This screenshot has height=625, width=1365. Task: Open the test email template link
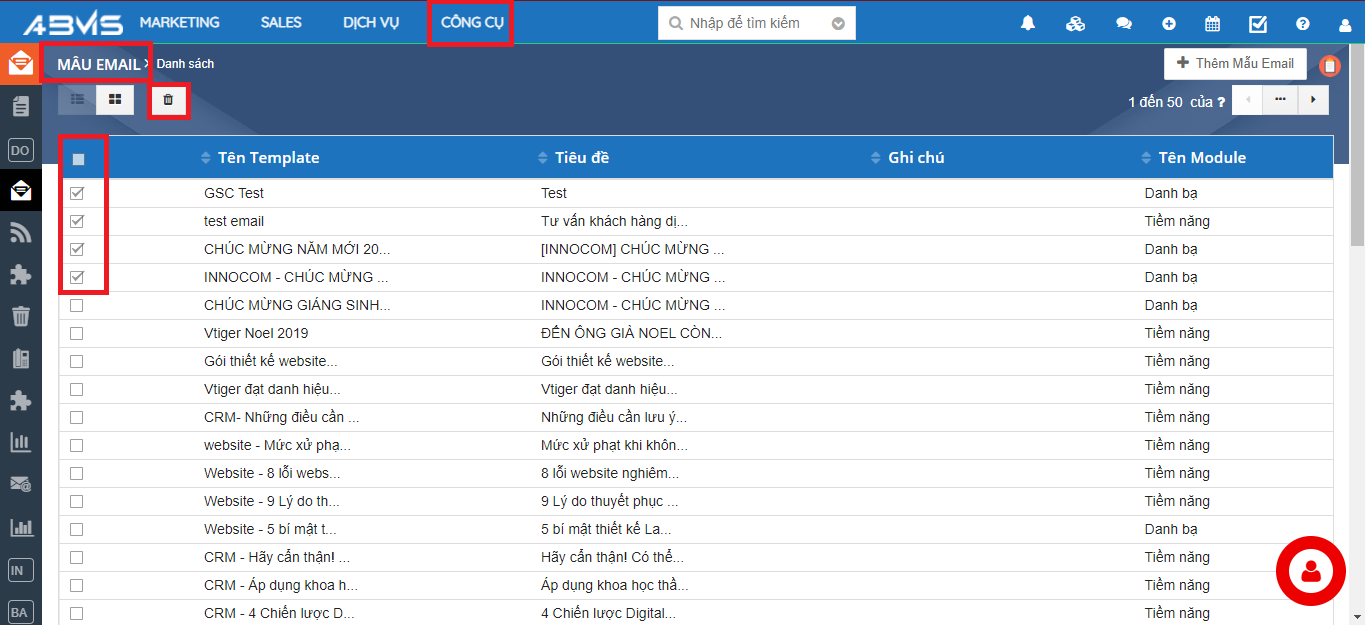(234, 221)
